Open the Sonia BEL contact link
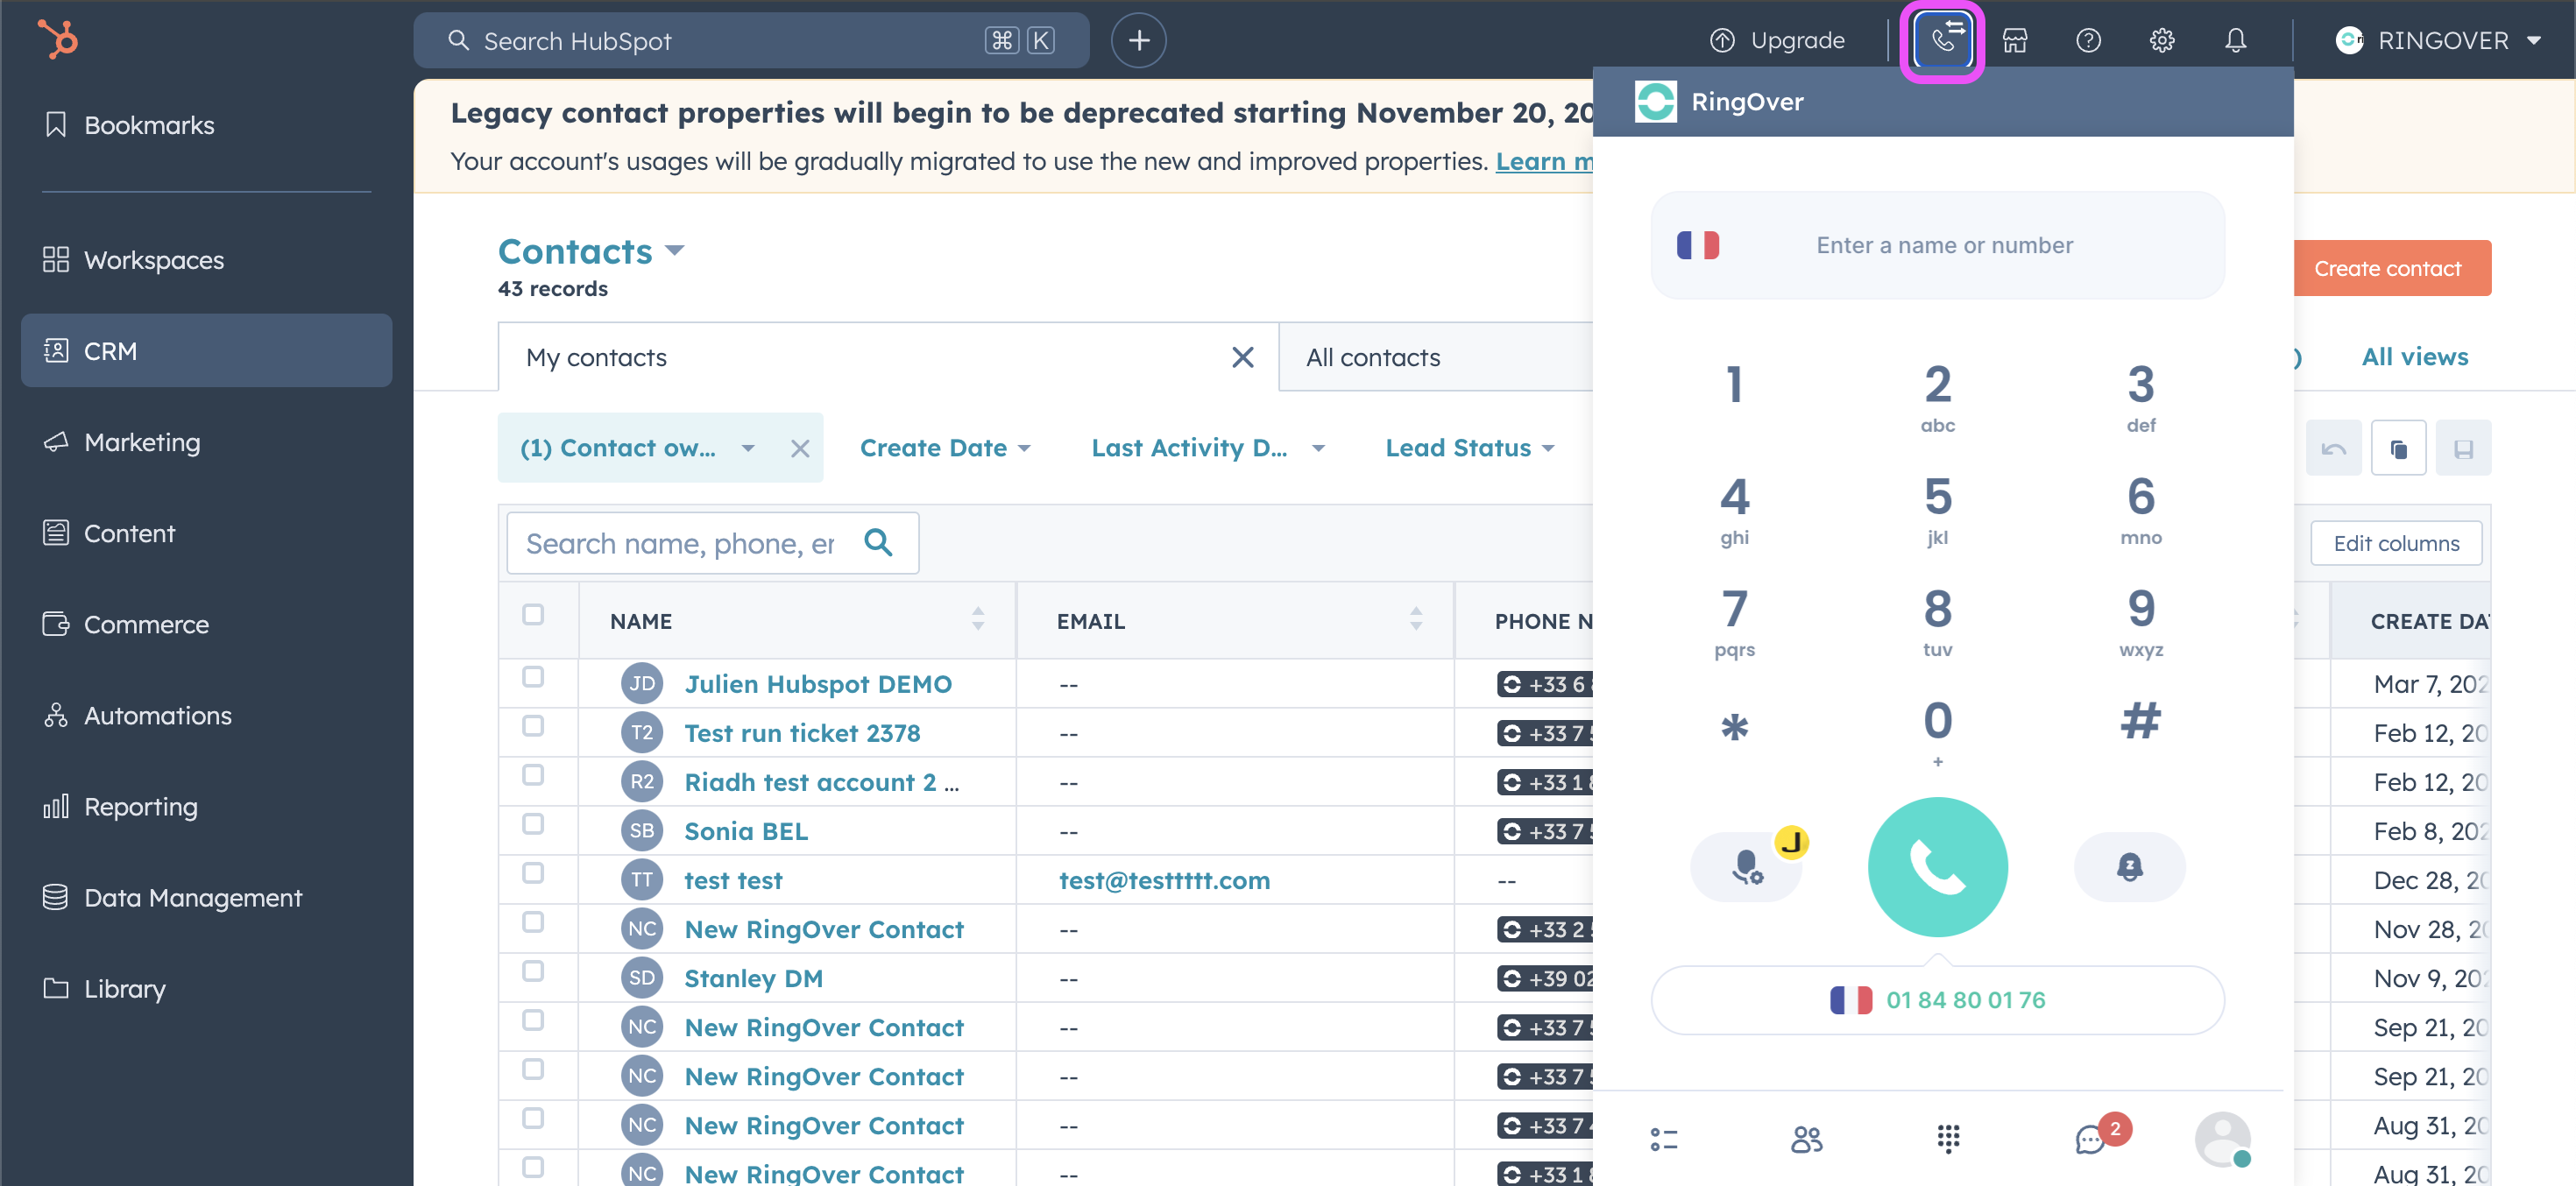This screenshot has width=2576, height=1186. 745,831
